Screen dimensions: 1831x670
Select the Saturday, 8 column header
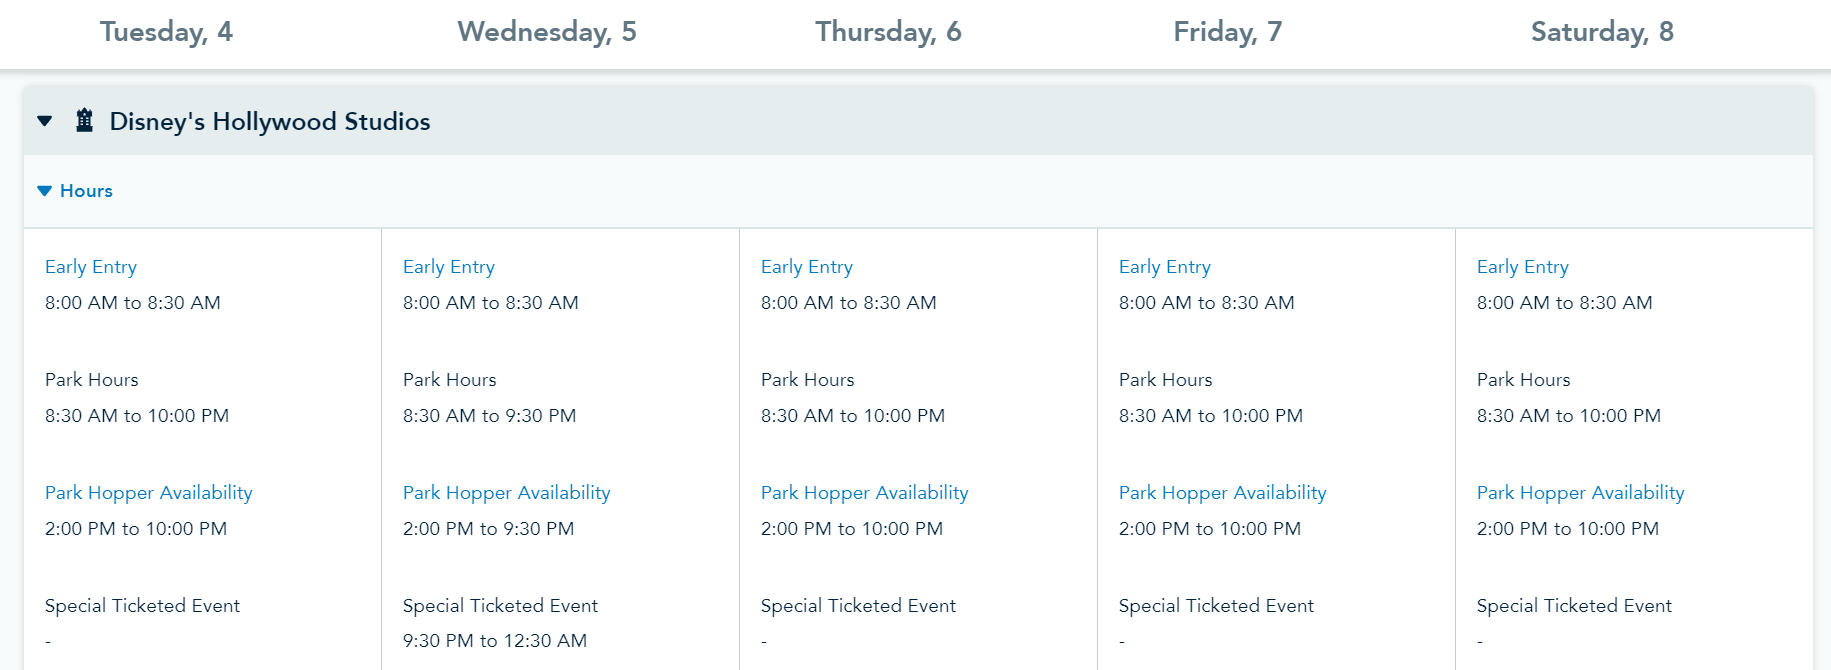[1602, 32]
